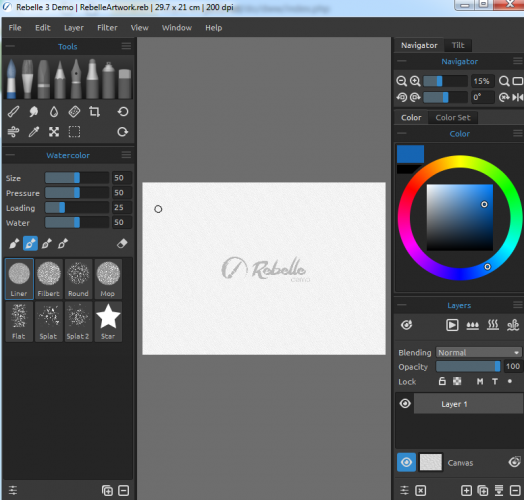Choose the Mop brush preset
This screenshot has height=500, width=524.
coord(108,278)
